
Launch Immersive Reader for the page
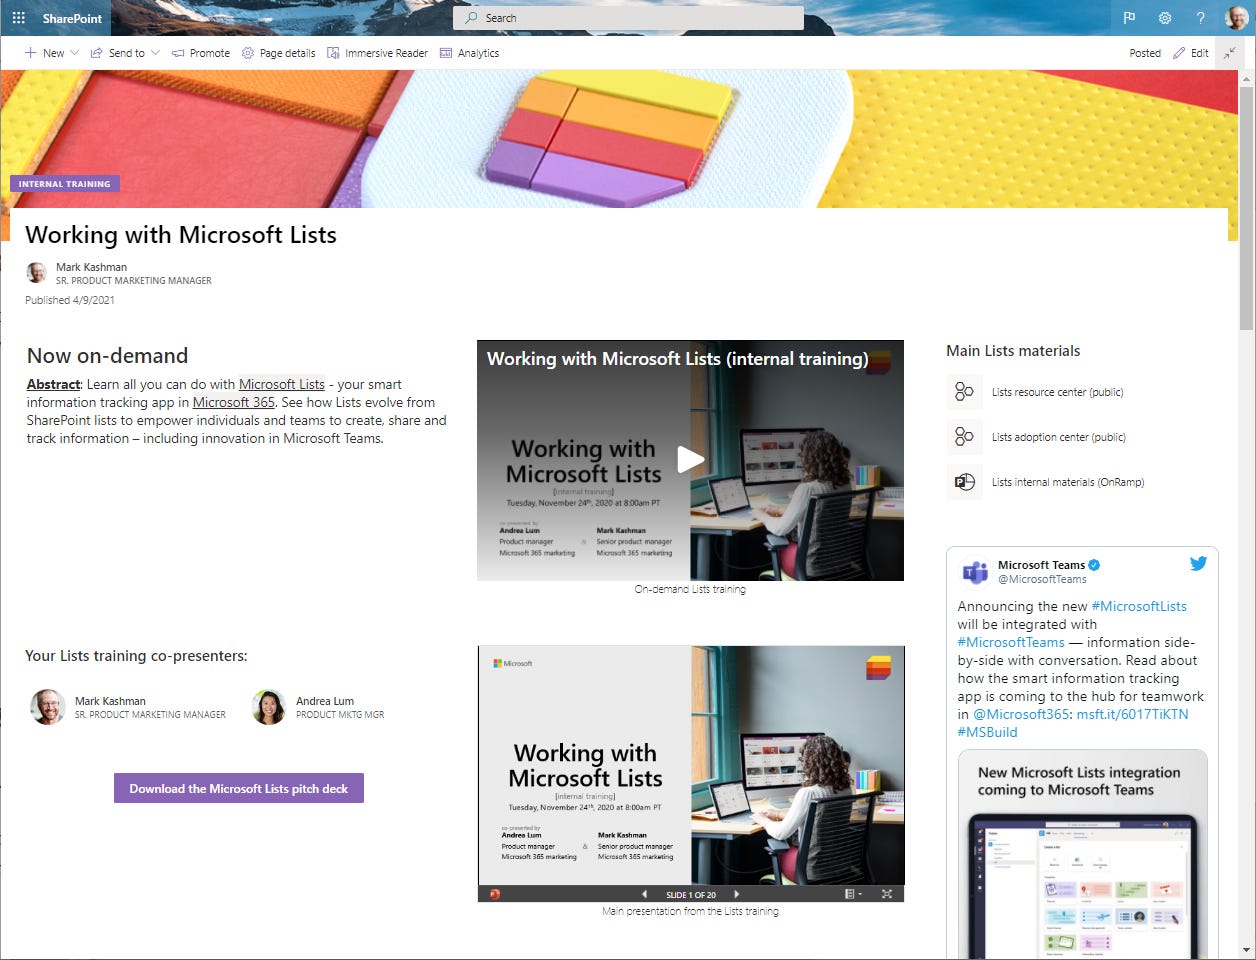tap(377, 53)
